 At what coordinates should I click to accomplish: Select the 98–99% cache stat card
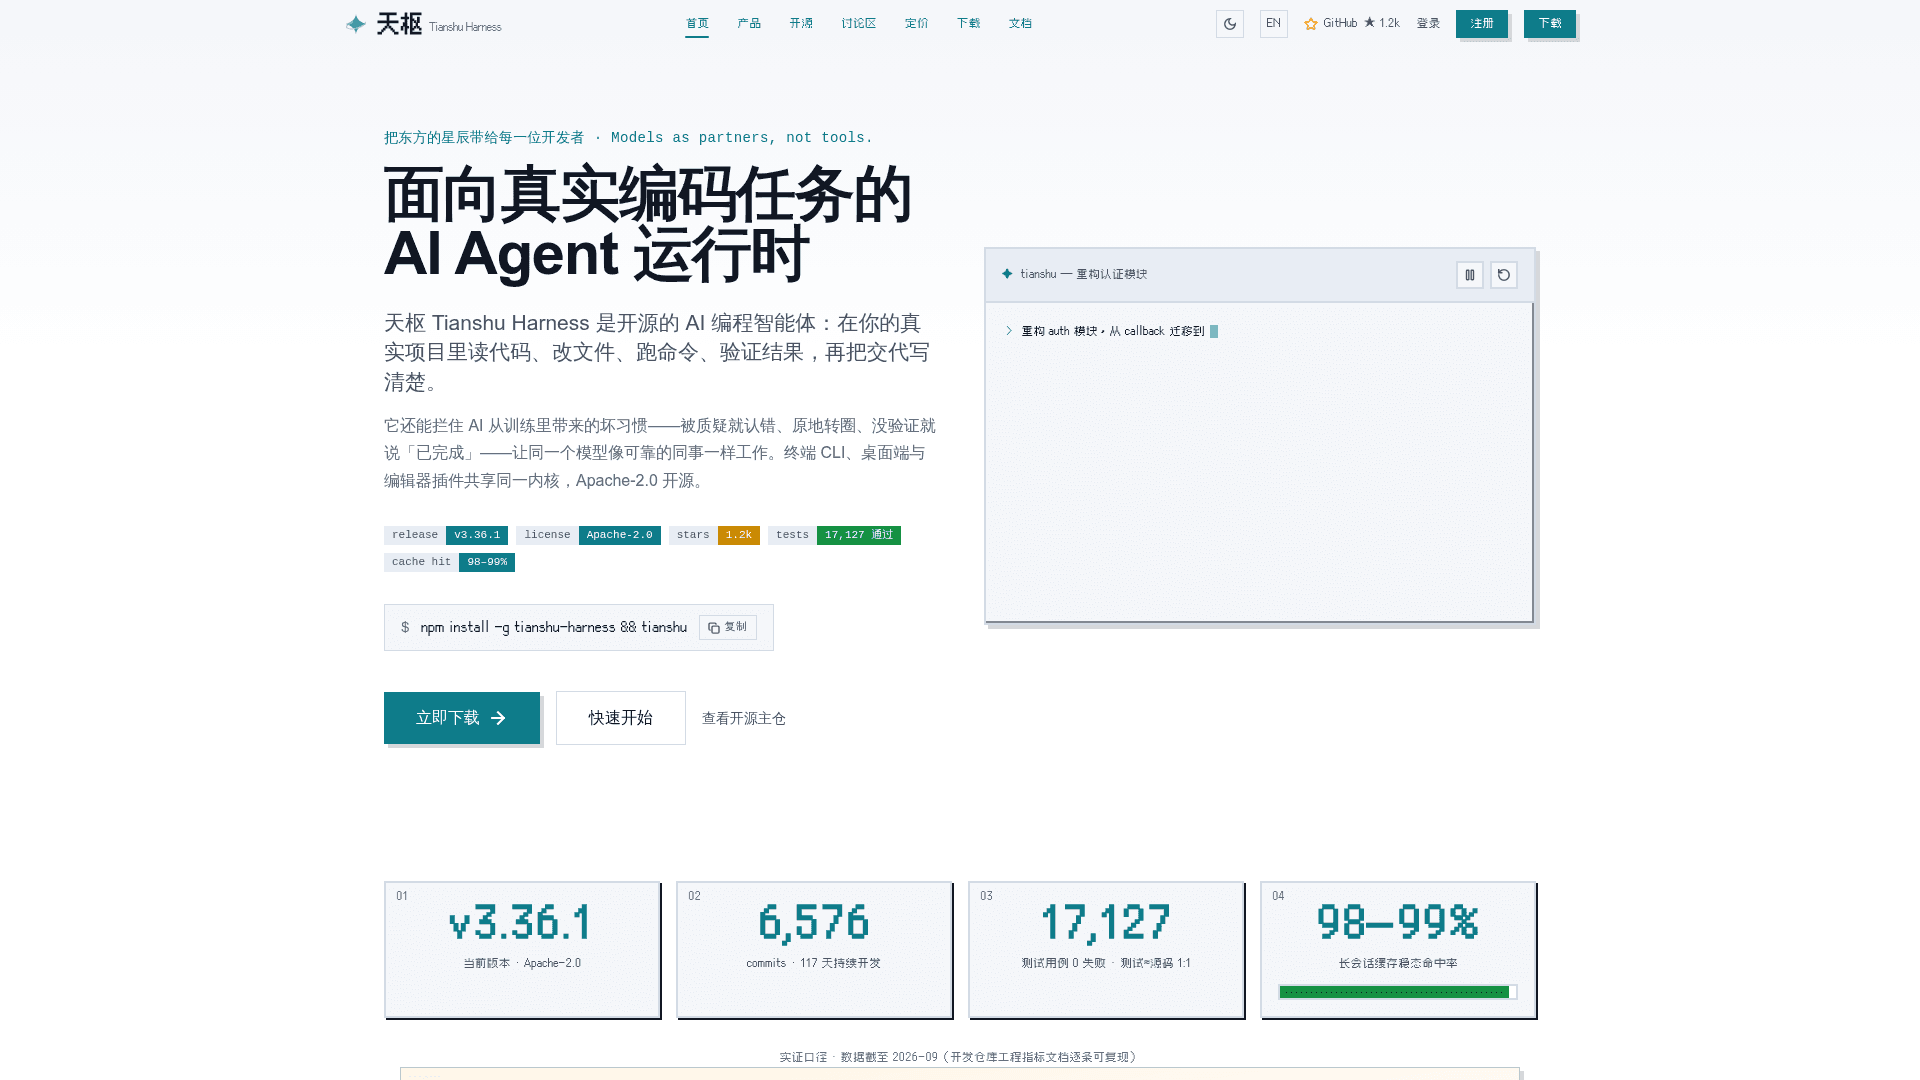pos(1399,950)
